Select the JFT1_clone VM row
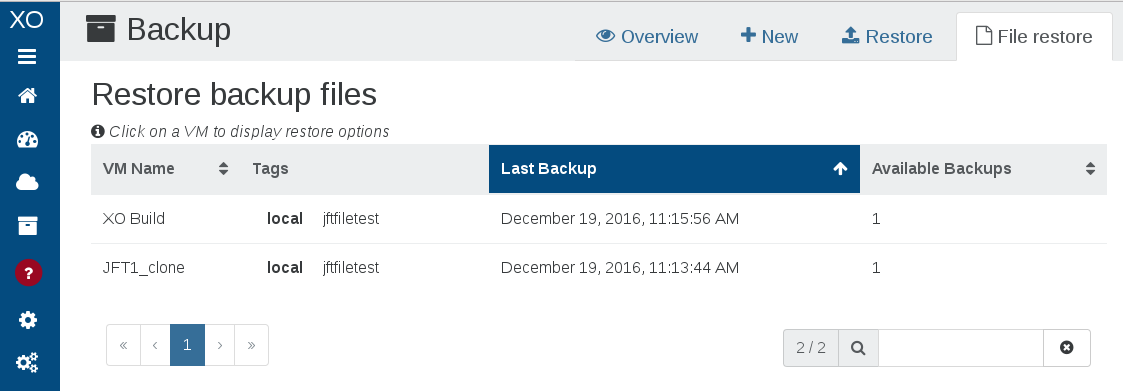Viewport: 1123px width, 391px height. coord(599,268)
